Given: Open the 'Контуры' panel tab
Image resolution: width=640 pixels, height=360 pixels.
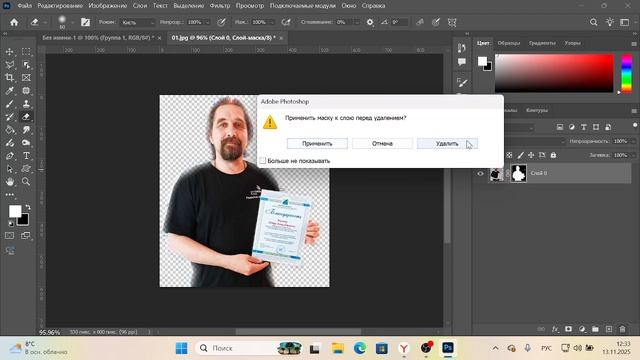Looking at the screenshot, I should tap(537, 110).
